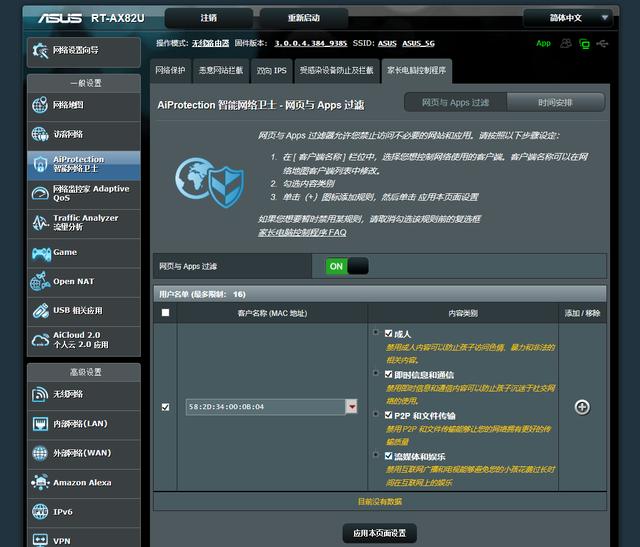The width and height of the screenshot is (640, 547).
Task: Open the client MAC address dropdown arrow
Action: [351, 407]
